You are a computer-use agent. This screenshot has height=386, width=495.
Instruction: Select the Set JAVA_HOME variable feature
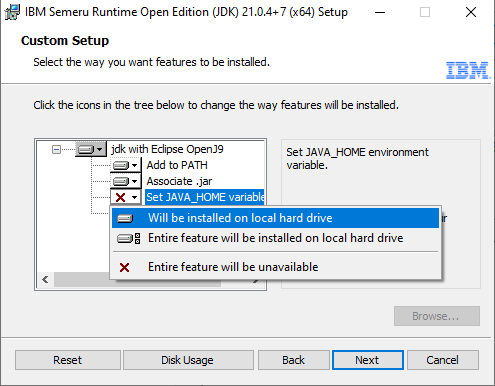[205, 197]
